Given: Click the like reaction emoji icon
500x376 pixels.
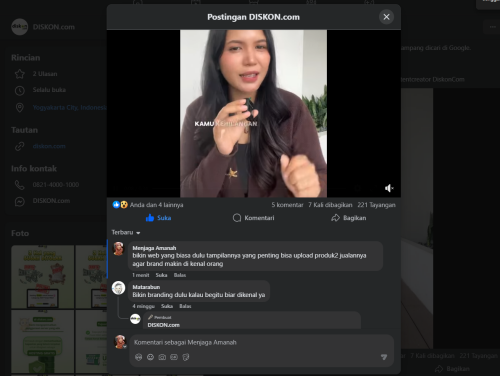Looking at the screenshot, I should [116, 205].
